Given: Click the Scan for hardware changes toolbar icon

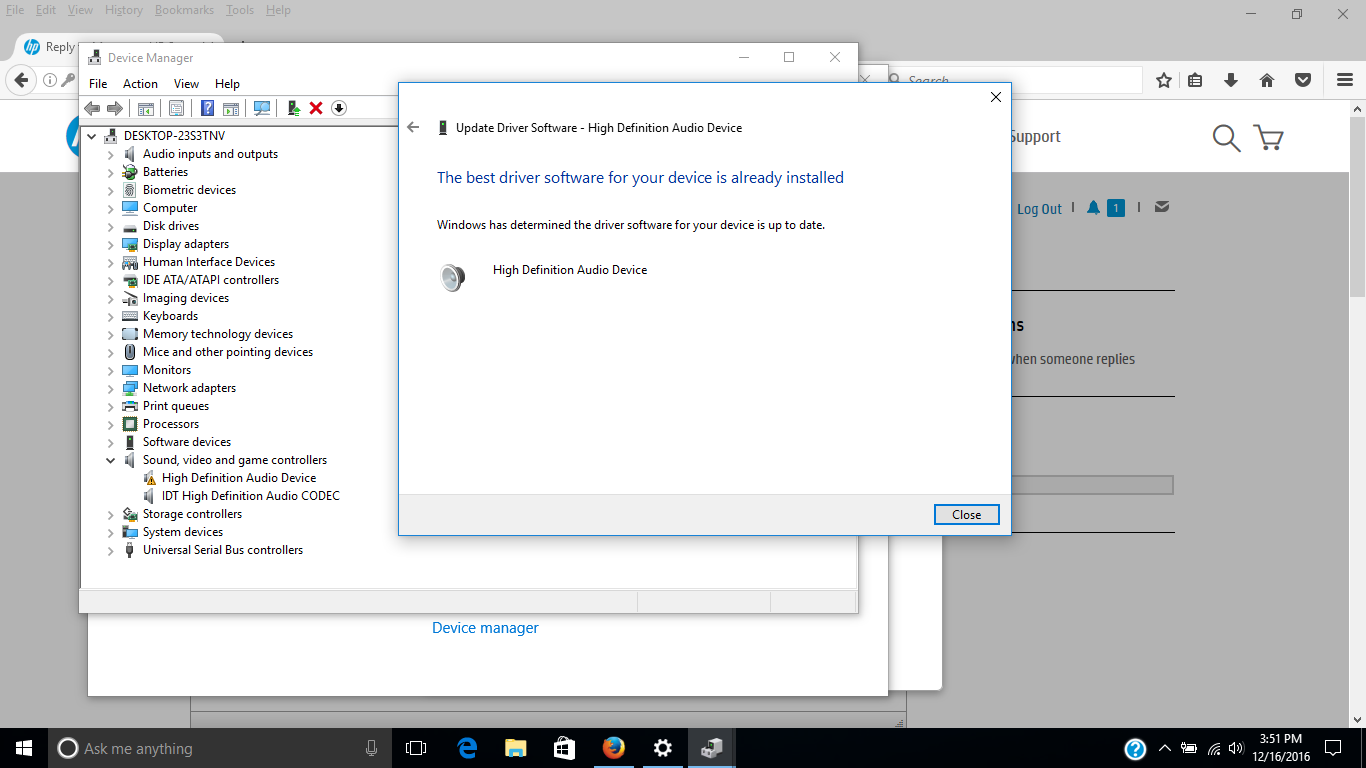Looking at the screenshot, I should [x=262, y=108].
